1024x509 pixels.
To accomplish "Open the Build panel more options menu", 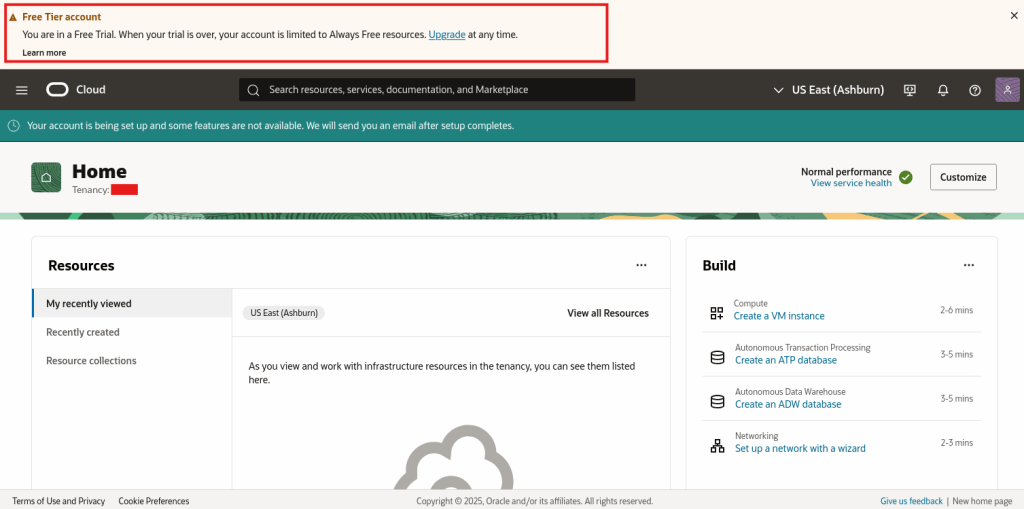I will pyautogui.click(x=968, y=265).
